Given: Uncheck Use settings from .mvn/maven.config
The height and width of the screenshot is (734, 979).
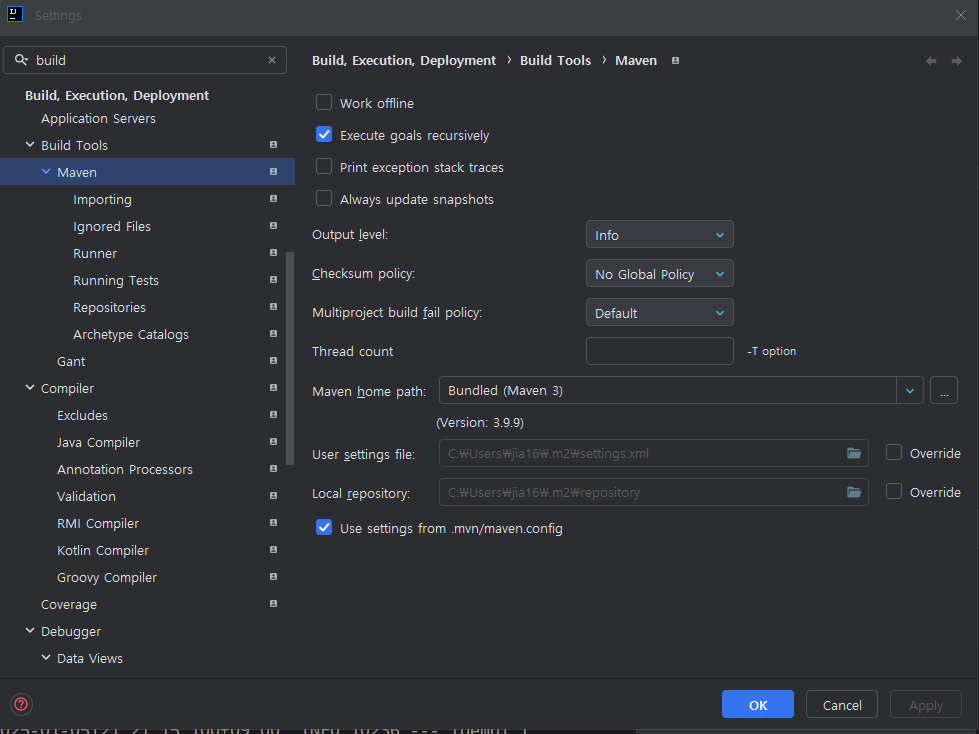Looking at the screenshot, I should tap(324, 527).
